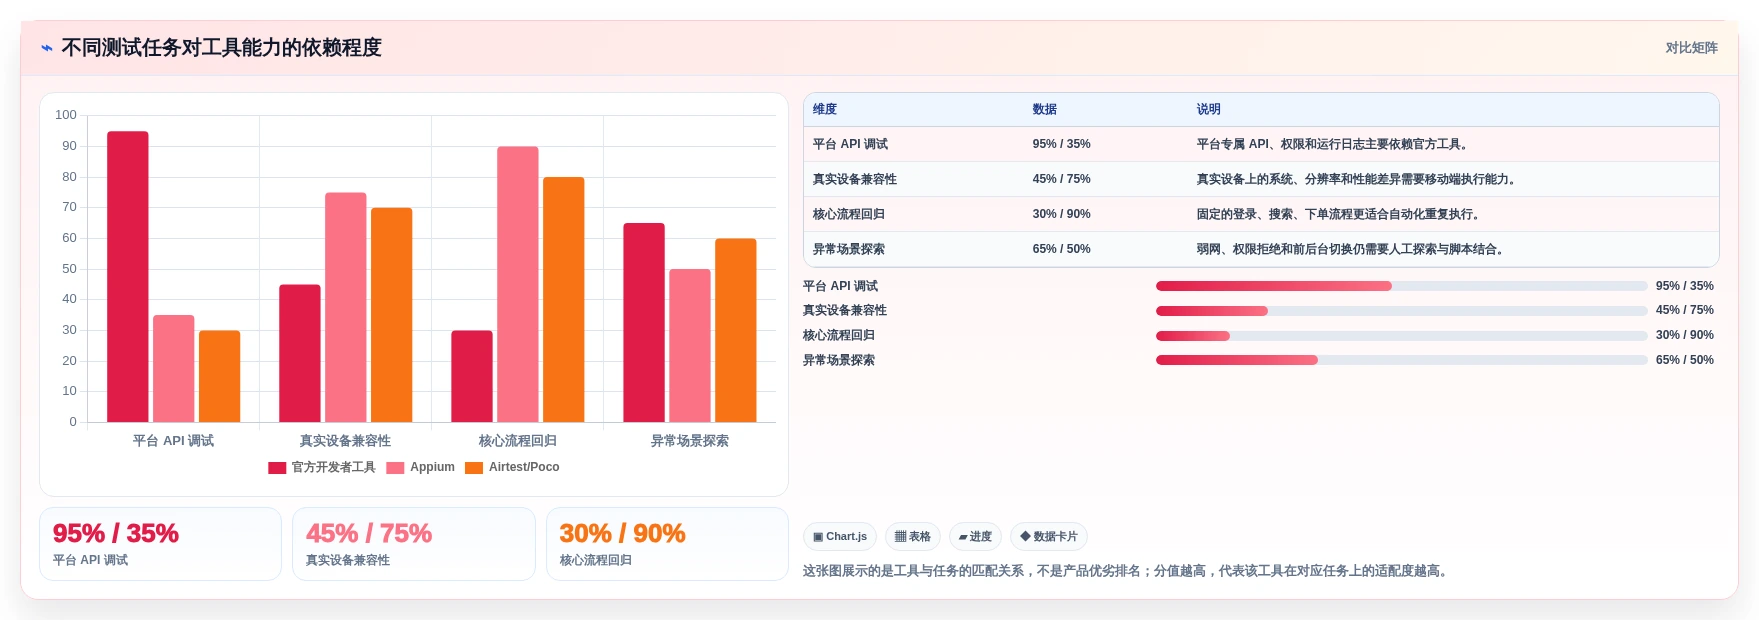Viewport: 1759px width, 620px height.
Task: Click the red bar for 核心流程回归
Action: [x=472, y=376]
